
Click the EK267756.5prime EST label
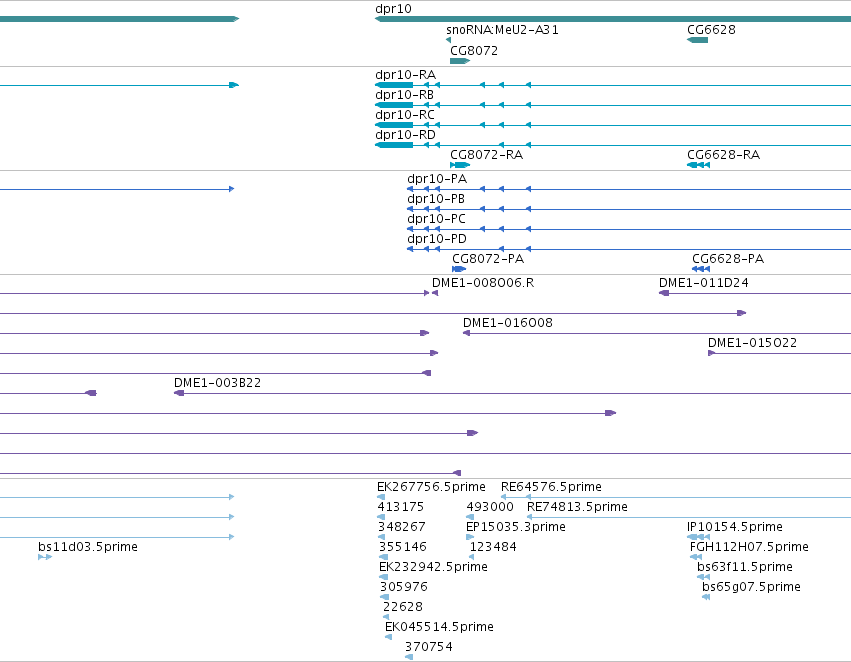tap(431, 487)
